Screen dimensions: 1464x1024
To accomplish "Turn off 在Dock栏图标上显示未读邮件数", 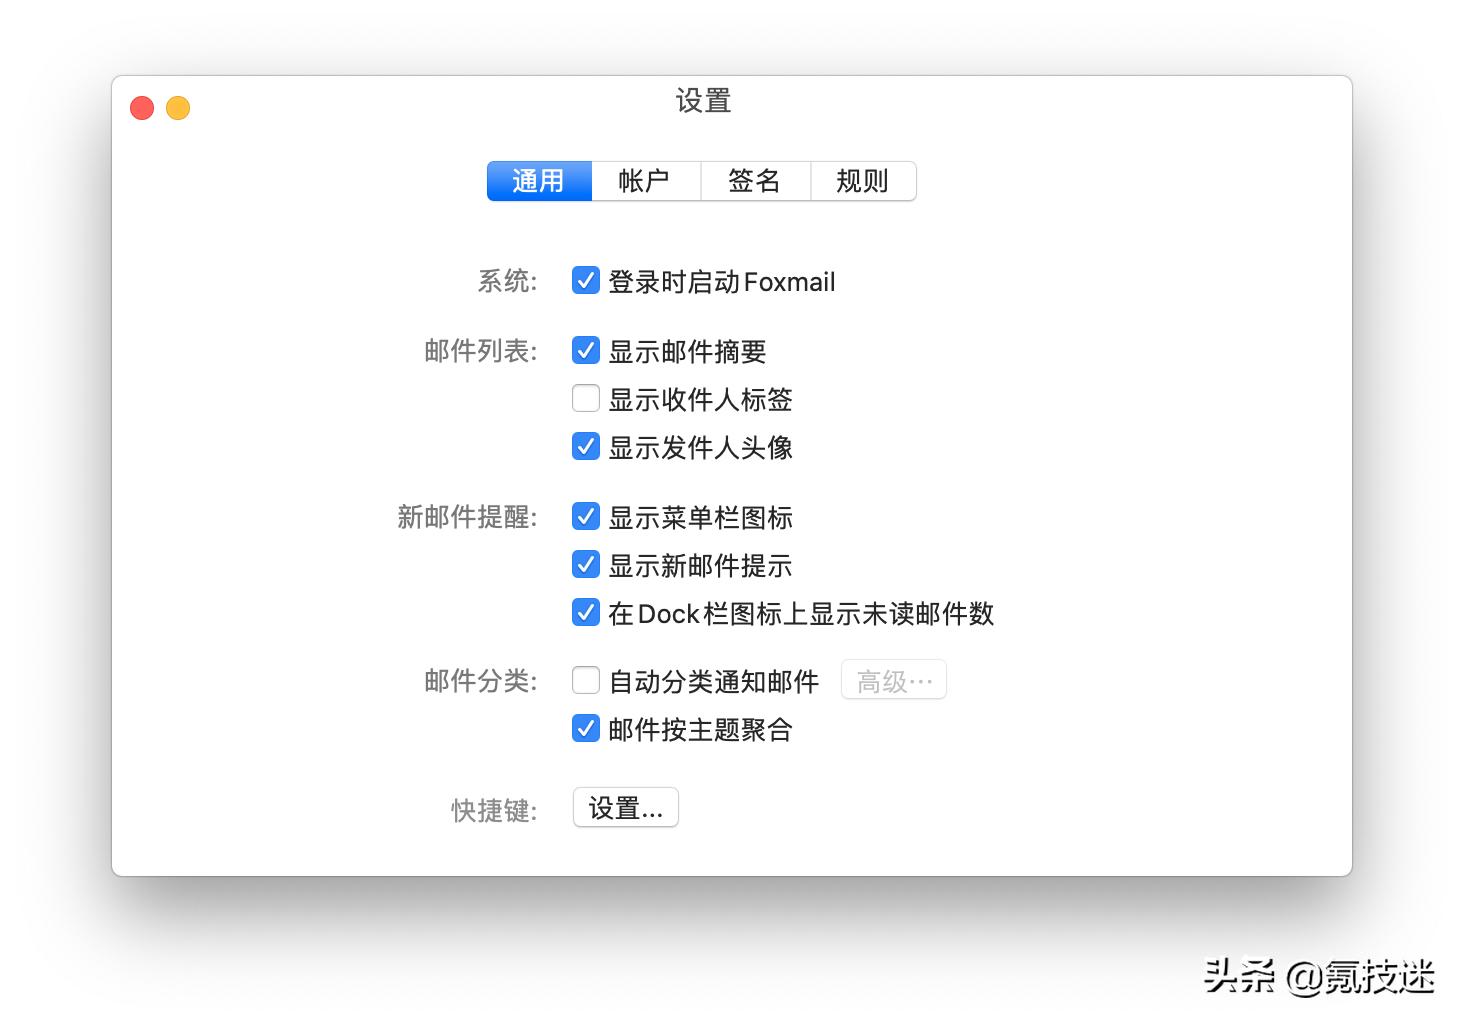I will point(585,612).
